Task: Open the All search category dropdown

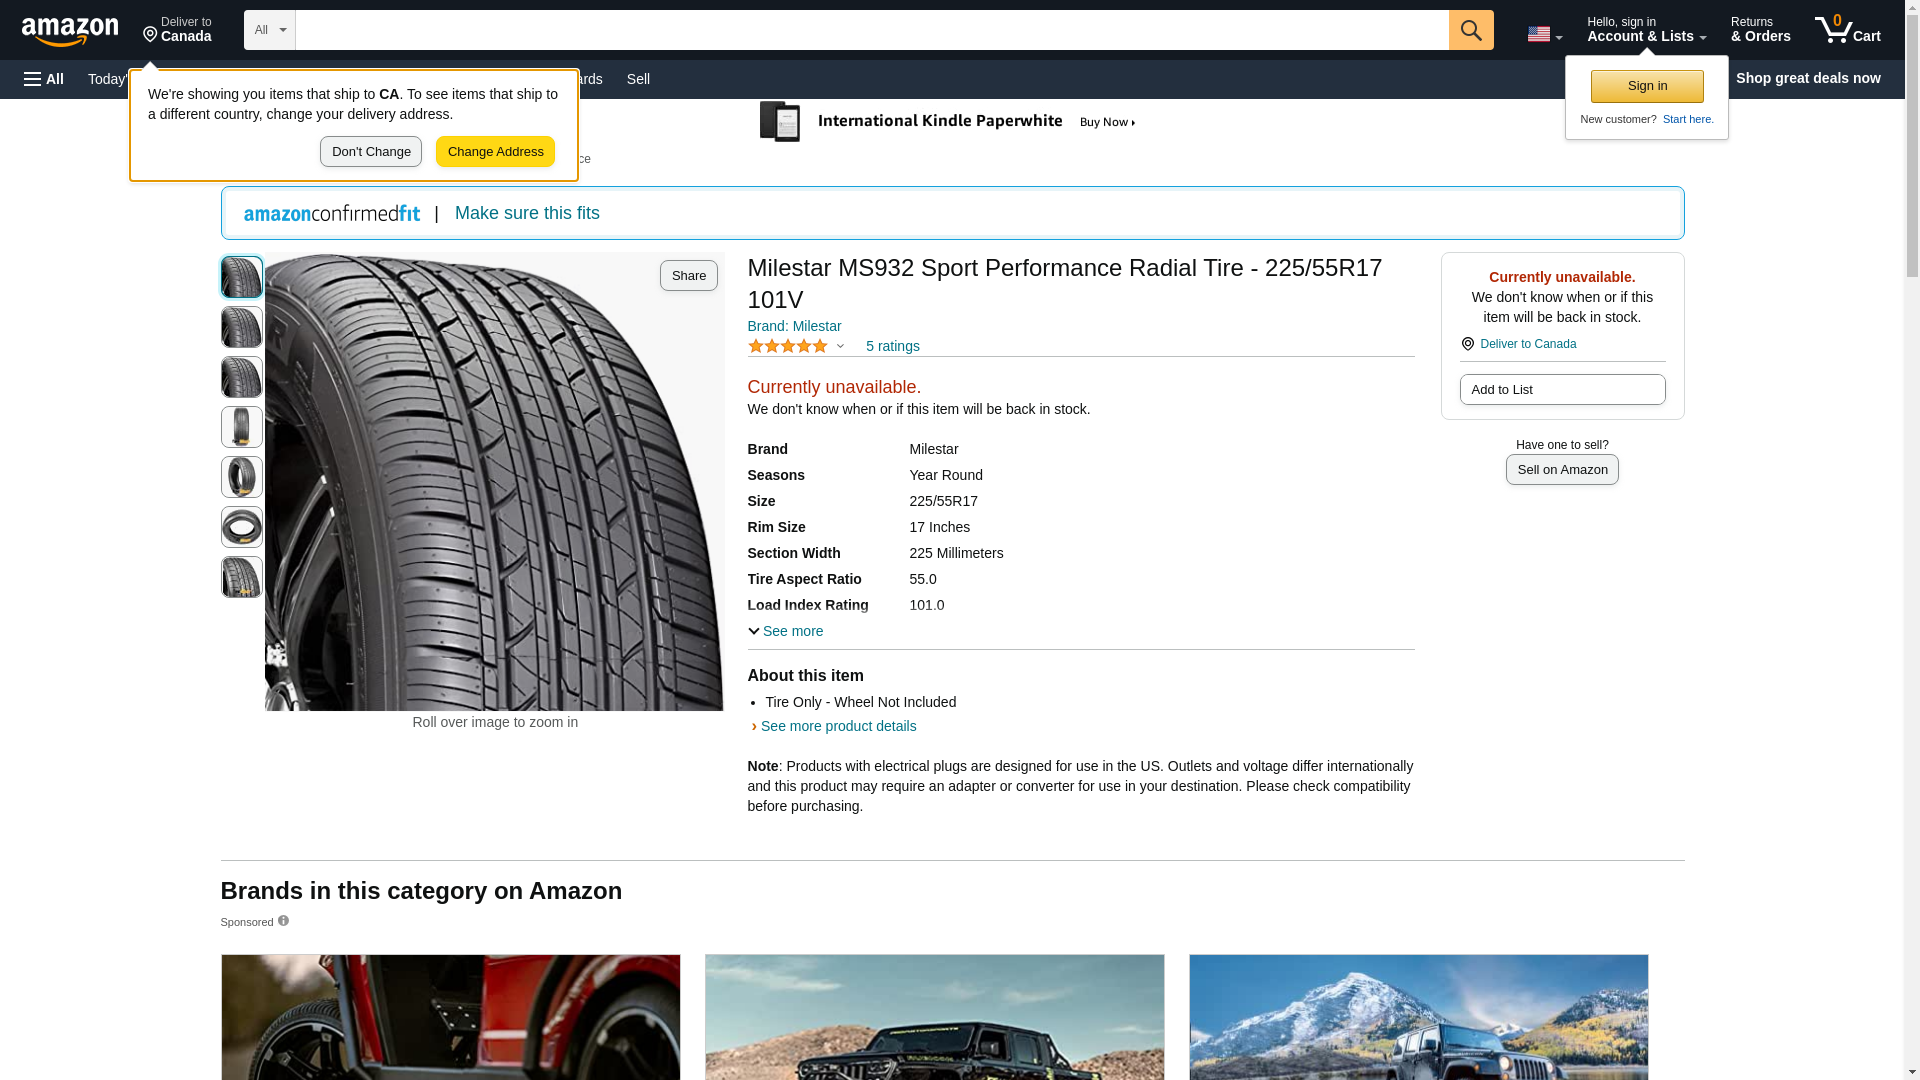Action: (269, 30)
